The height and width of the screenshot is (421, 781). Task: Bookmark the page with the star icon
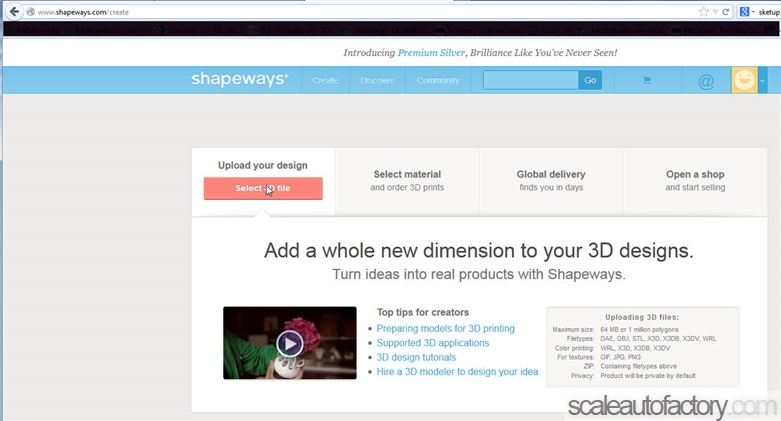pyautogui.click(x=703, y=12)
